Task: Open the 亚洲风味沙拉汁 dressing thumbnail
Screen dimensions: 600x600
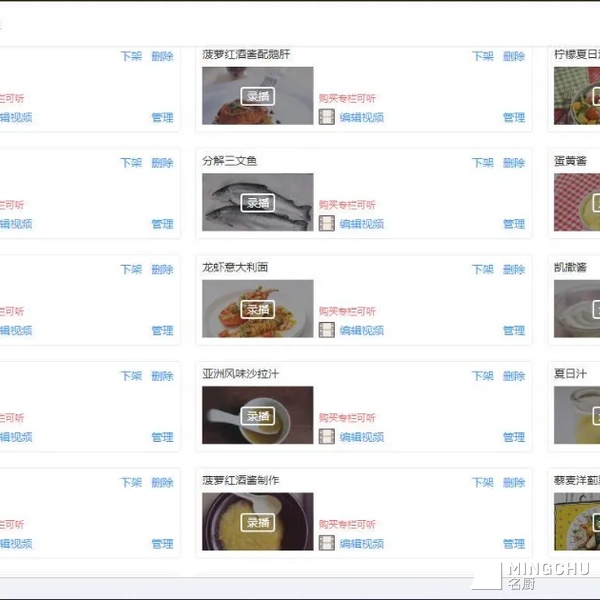Action: click(x=258, y=415)
